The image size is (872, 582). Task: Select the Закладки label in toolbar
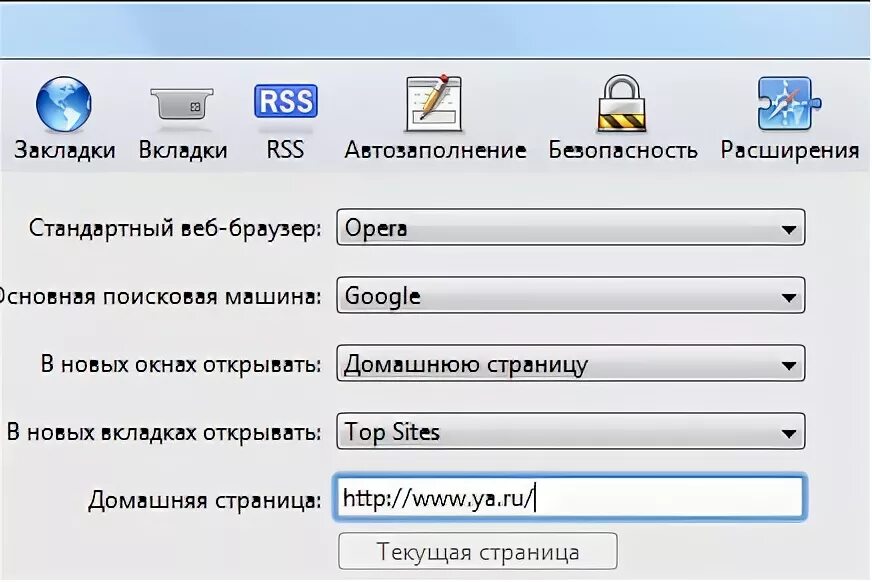coord(65,150)
